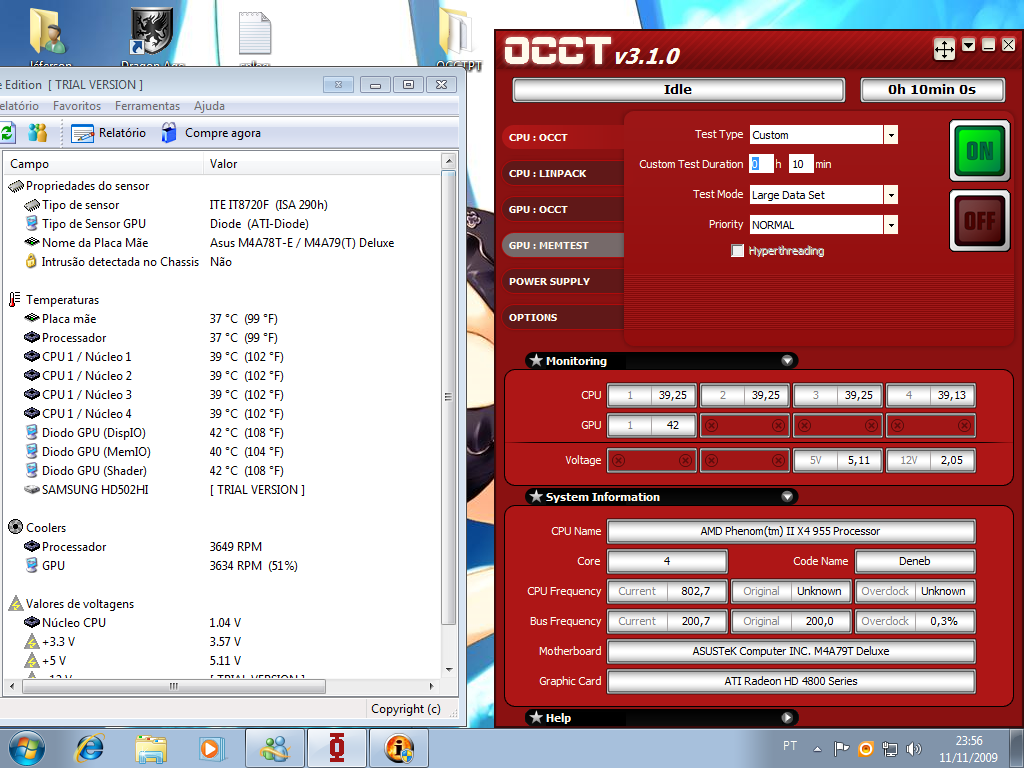Open the Ferramentas menu
This screenshot has height=768, width=1024.
[147, 106]
